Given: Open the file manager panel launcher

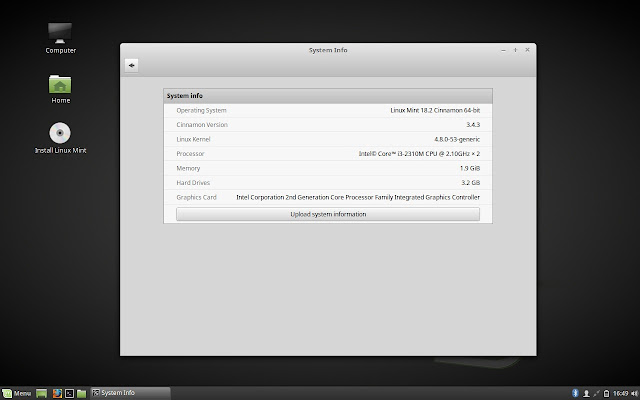Looking at the screenshot, I should pyautogui.click(x=82, y=393).
